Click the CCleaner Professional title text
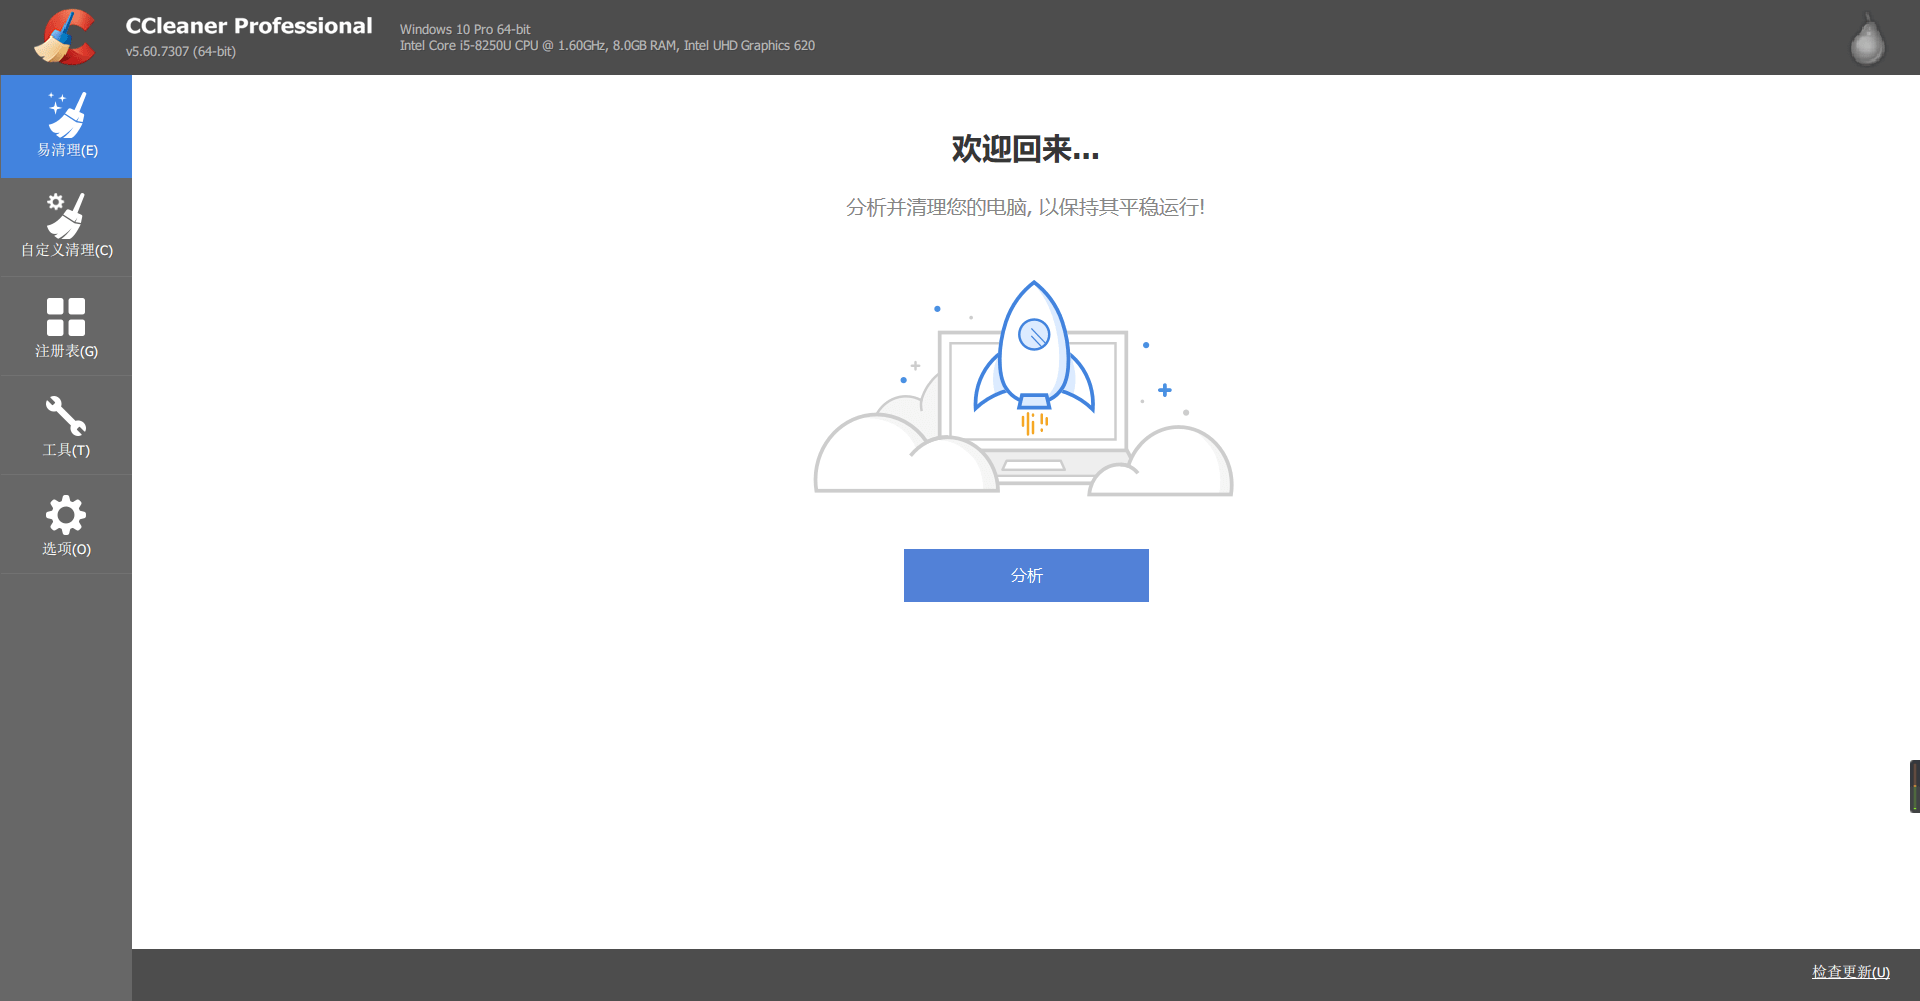Image resolution: width=1920 pixels, height=1001 pixels. click(249, 26)
